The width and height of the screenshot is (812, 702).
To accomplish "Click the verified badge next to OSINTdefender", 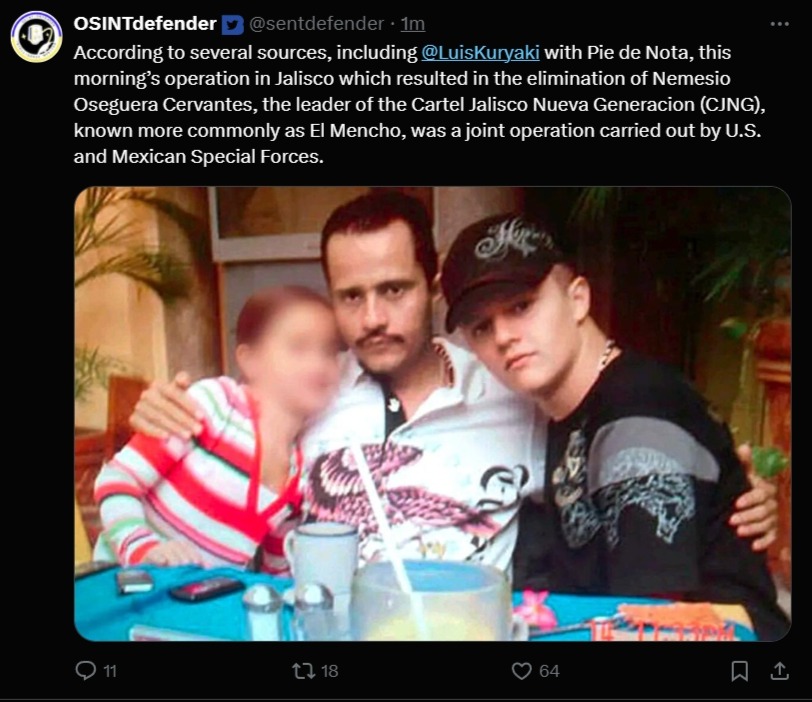I will [x=233, y=24].
